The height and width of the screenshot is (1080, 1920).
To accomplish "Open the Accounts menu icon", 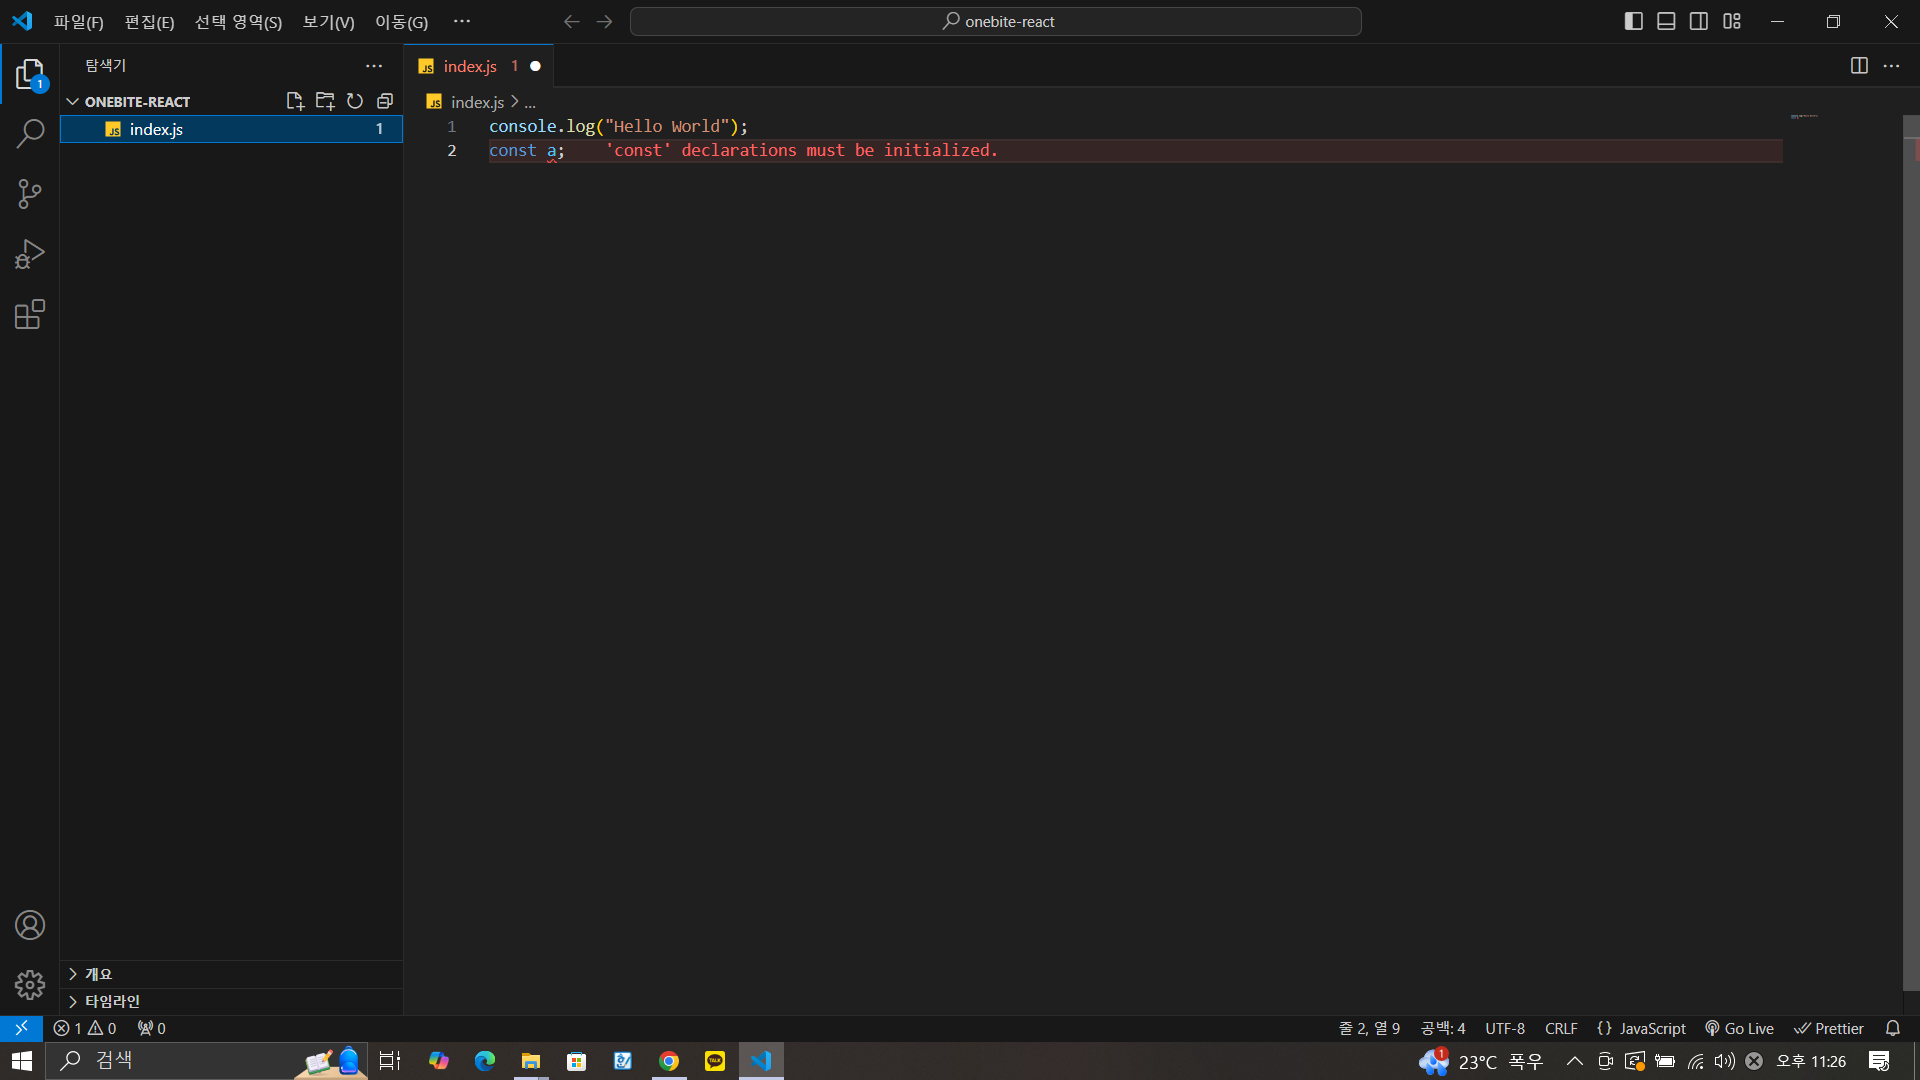I will coord(30,925).
